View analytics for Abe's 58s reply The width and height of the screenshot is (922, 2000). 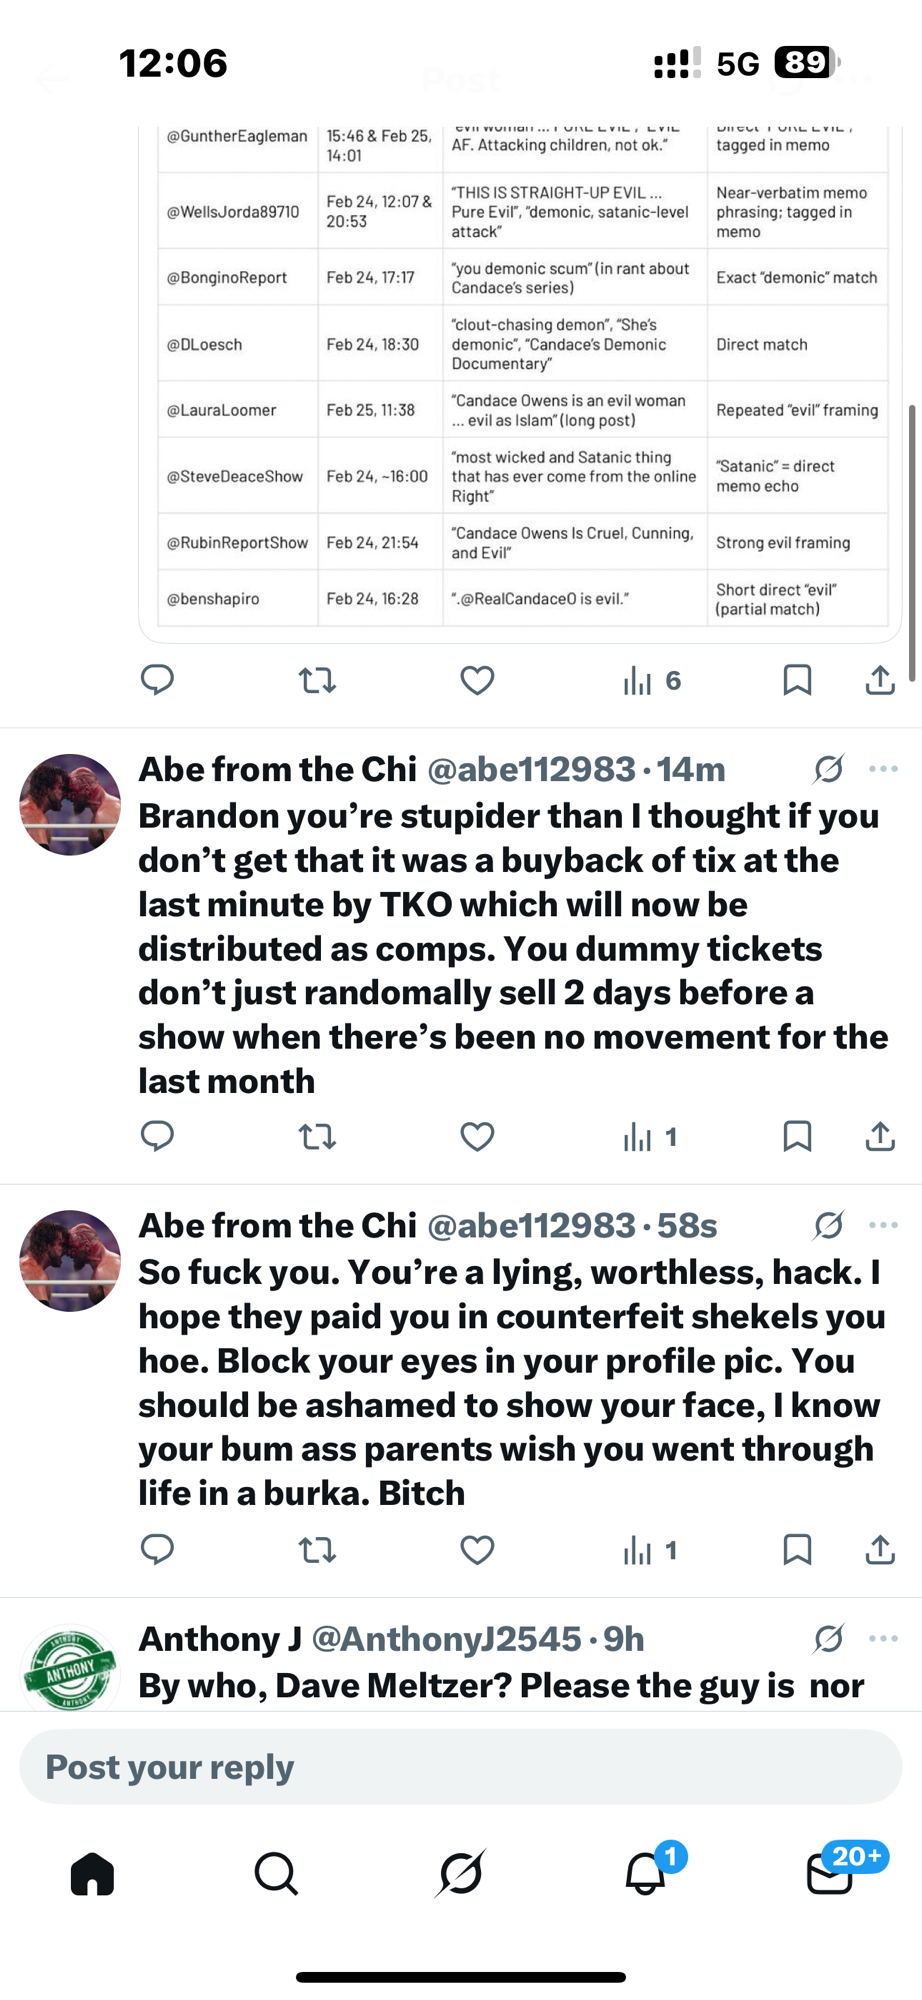(x=650, y=1550)
